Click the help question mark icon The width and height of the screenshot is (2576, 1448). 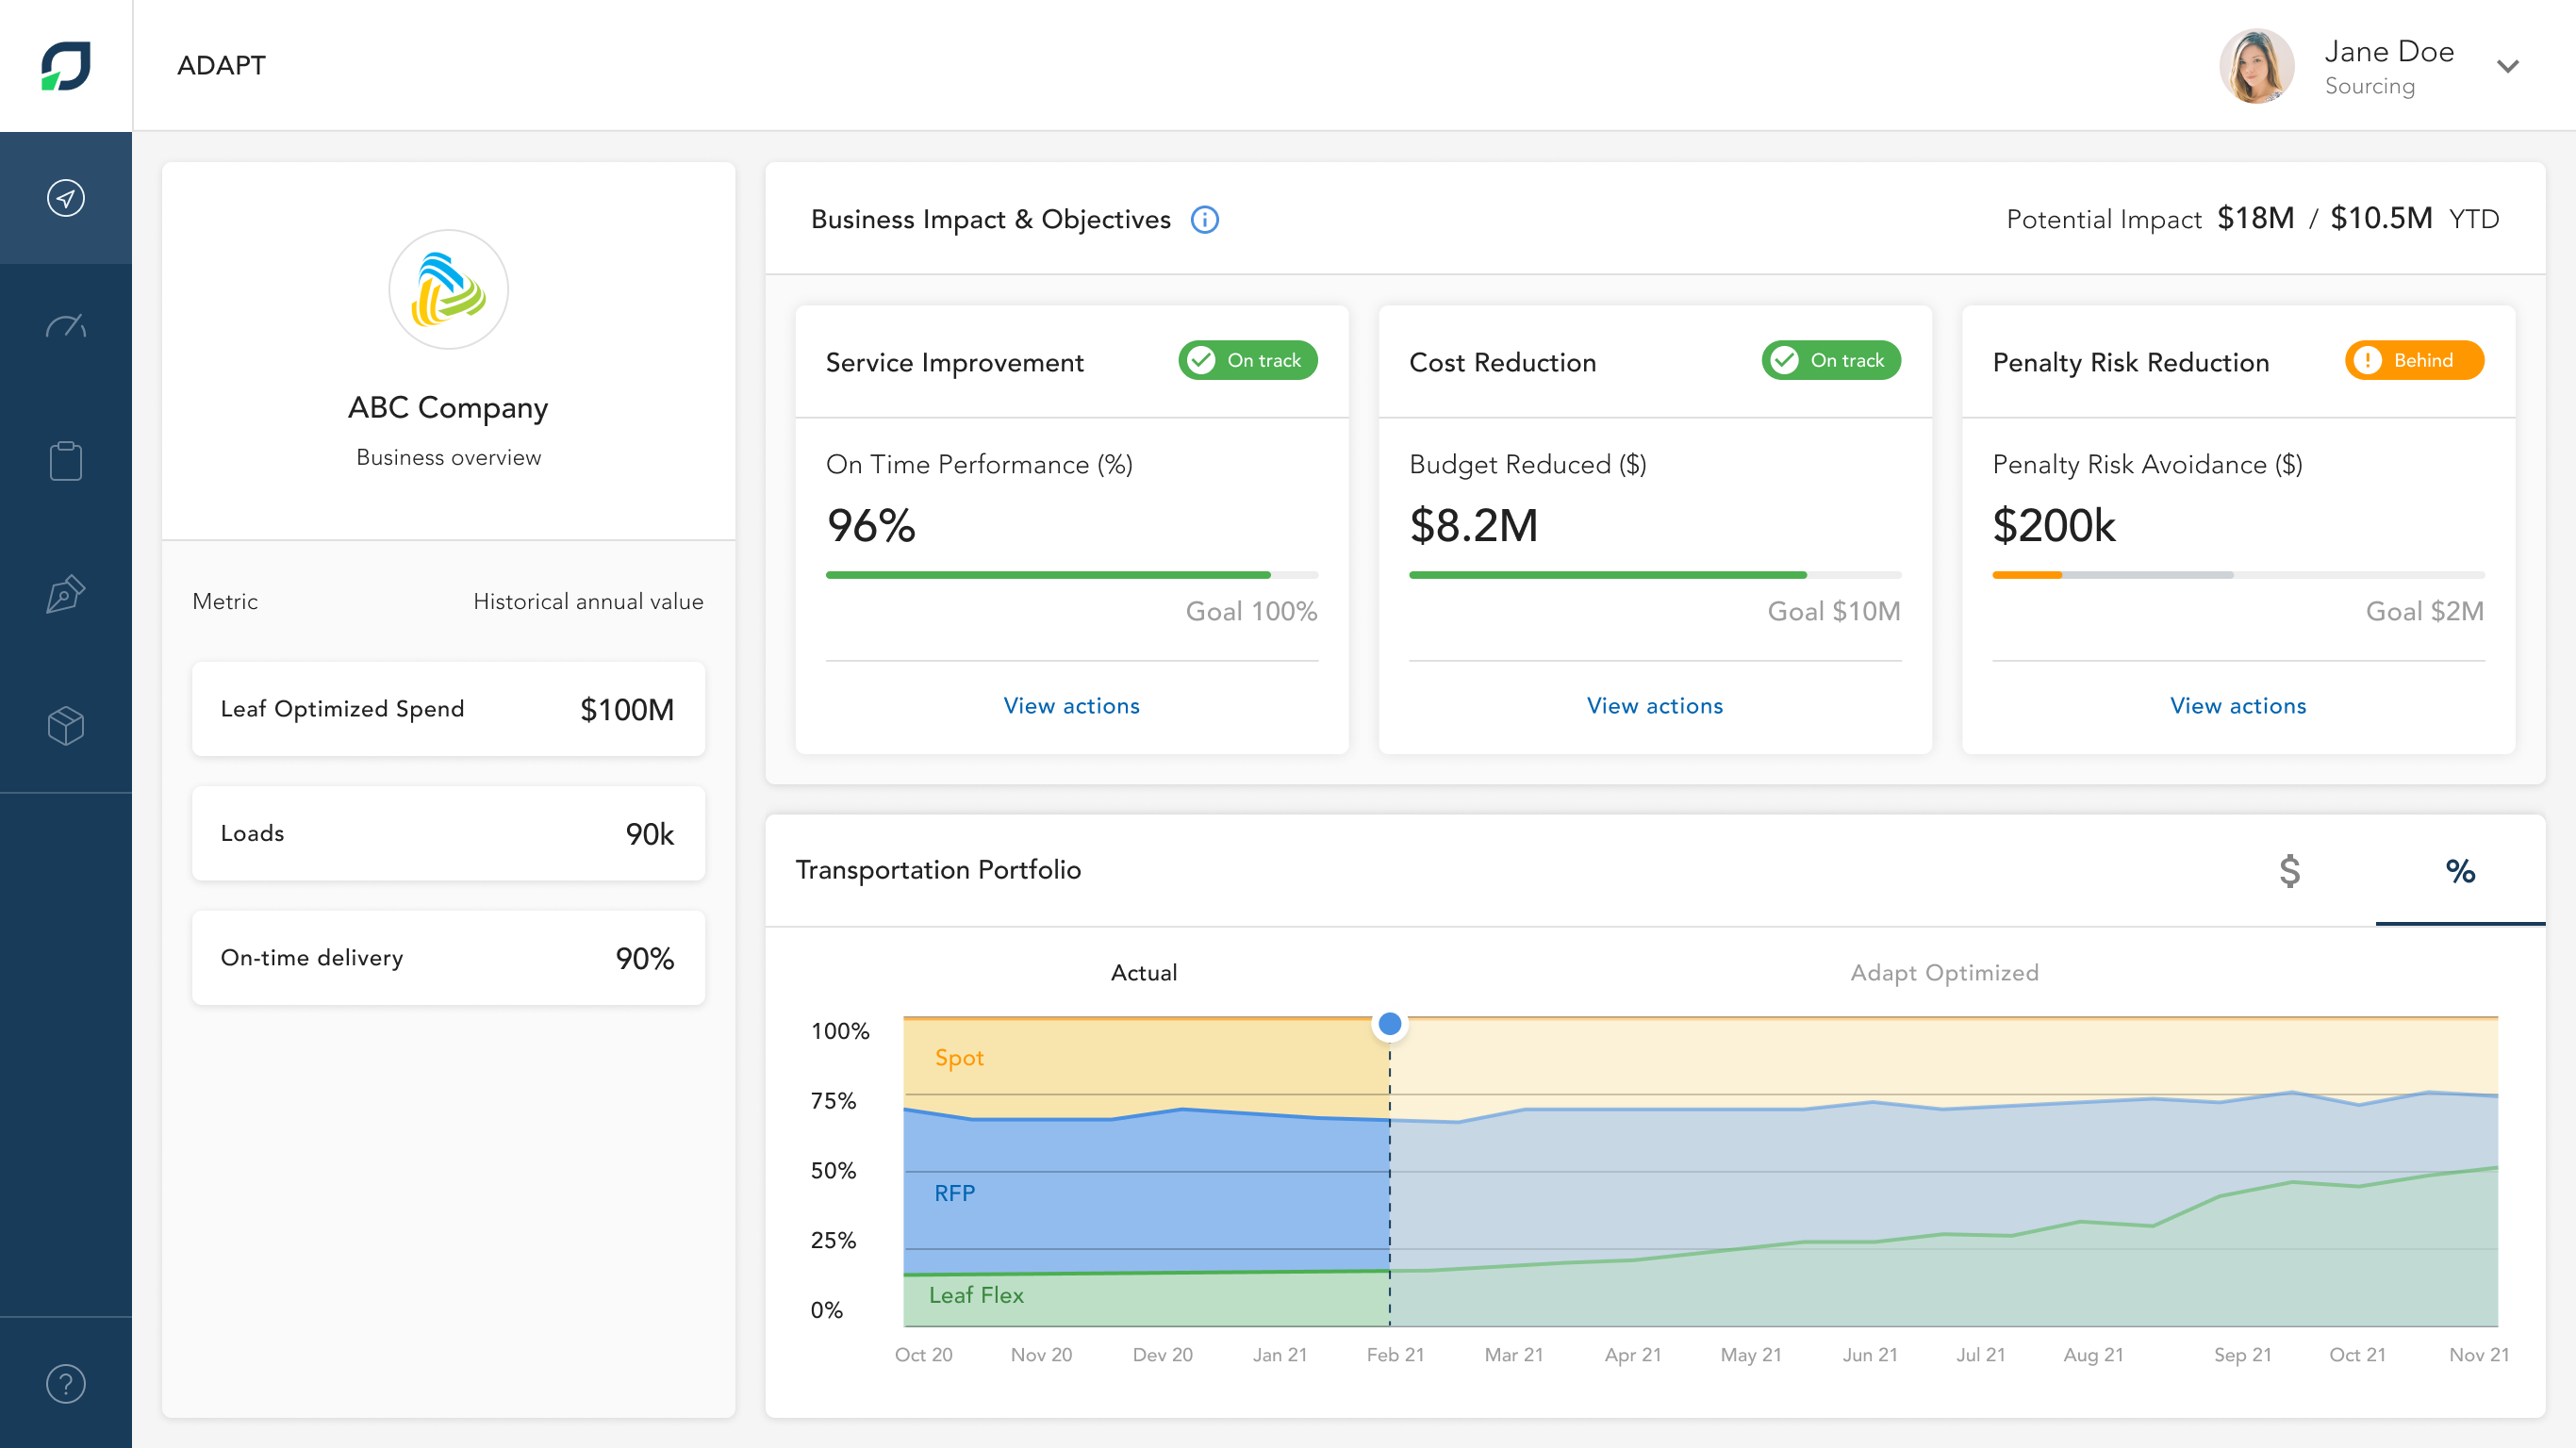[66, 1384]
